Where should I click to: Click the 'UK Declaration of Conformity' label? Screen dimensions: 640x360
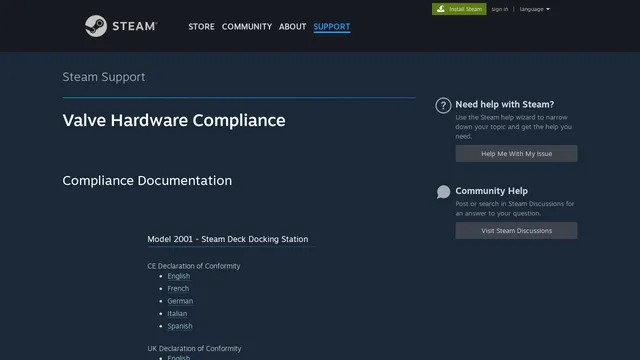click(x=194, y=348)
